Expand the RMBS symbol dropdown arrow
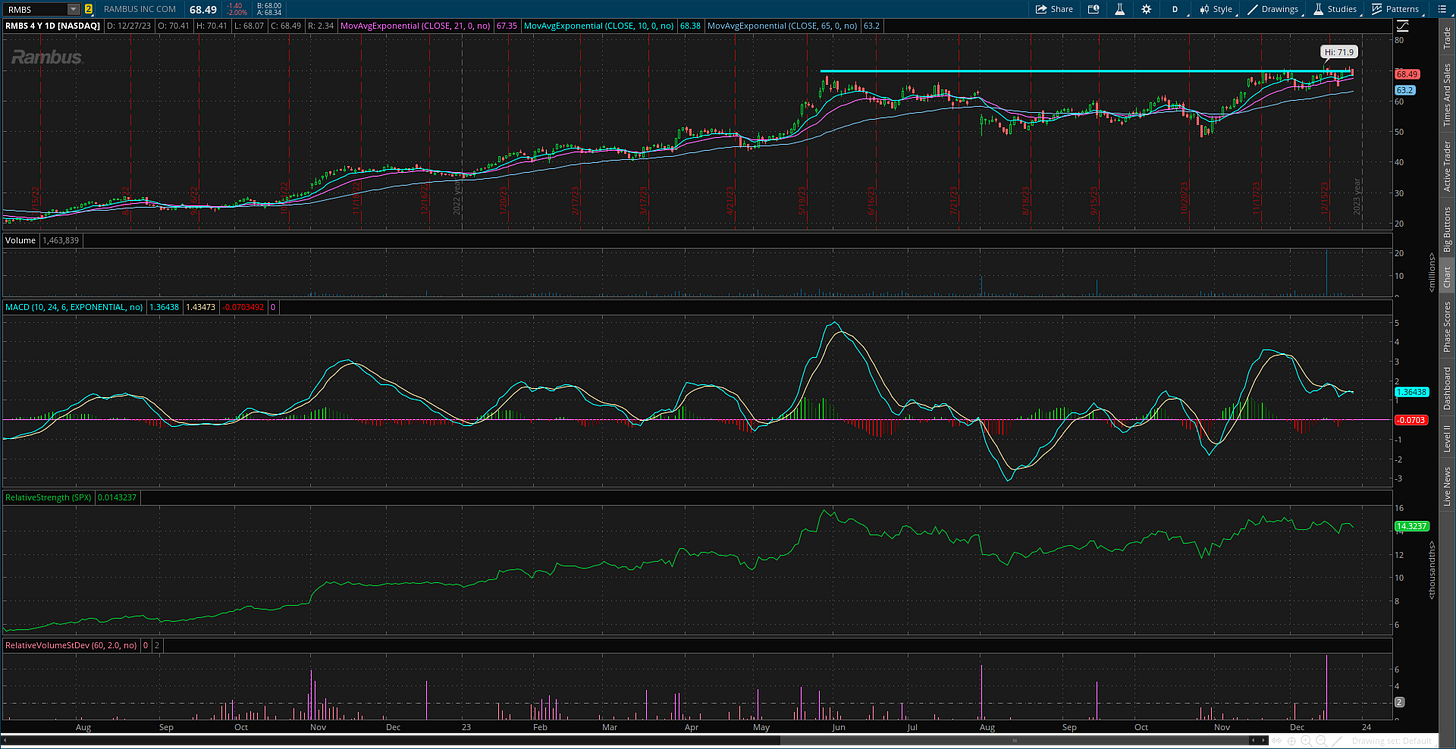This screenshot has height=749, width=1456. [72, 9]
